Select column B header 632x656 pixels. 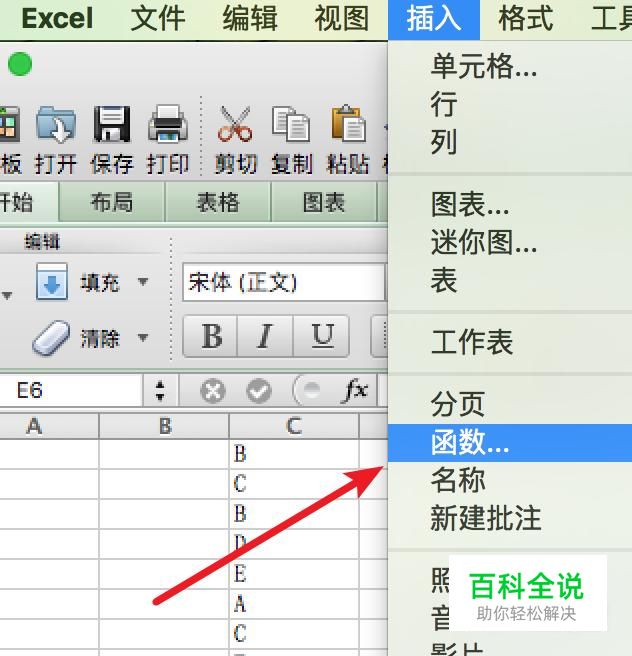pyautogui.click(x=164, y=426)
